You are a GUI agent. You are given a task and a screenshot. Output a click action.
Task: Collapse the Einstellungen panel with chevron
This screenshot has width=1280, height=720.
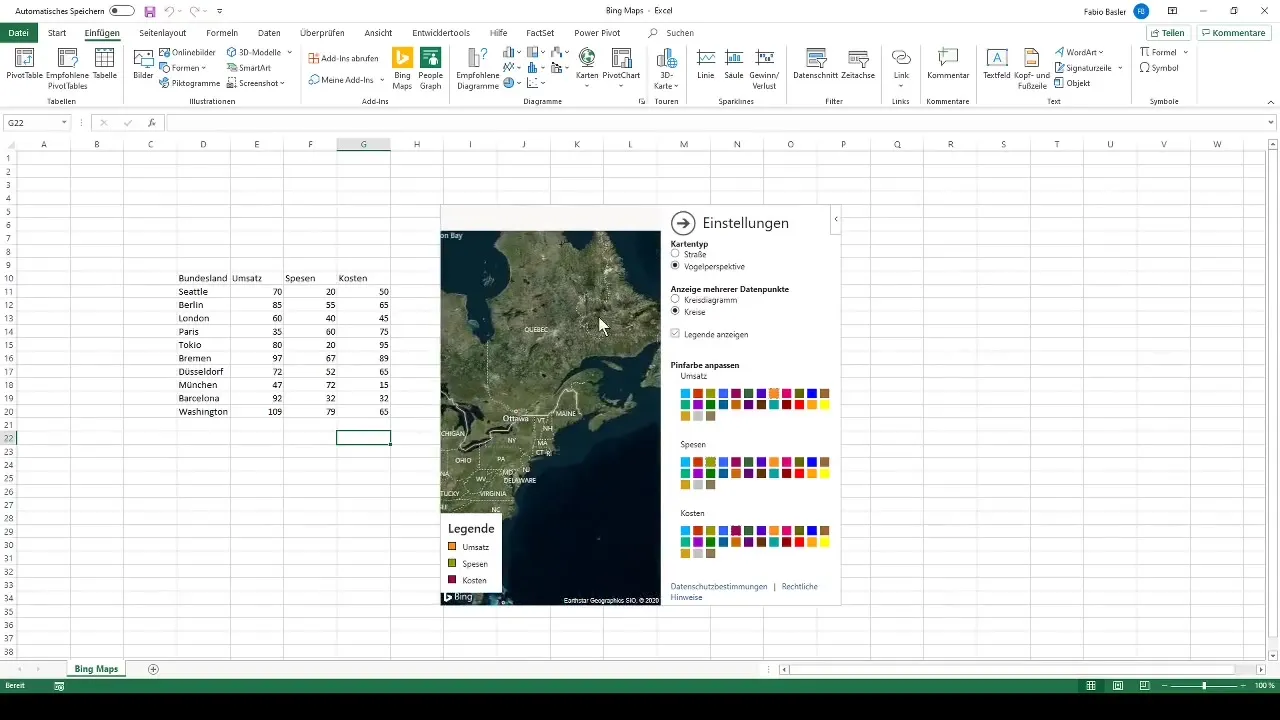pos(836,219)
